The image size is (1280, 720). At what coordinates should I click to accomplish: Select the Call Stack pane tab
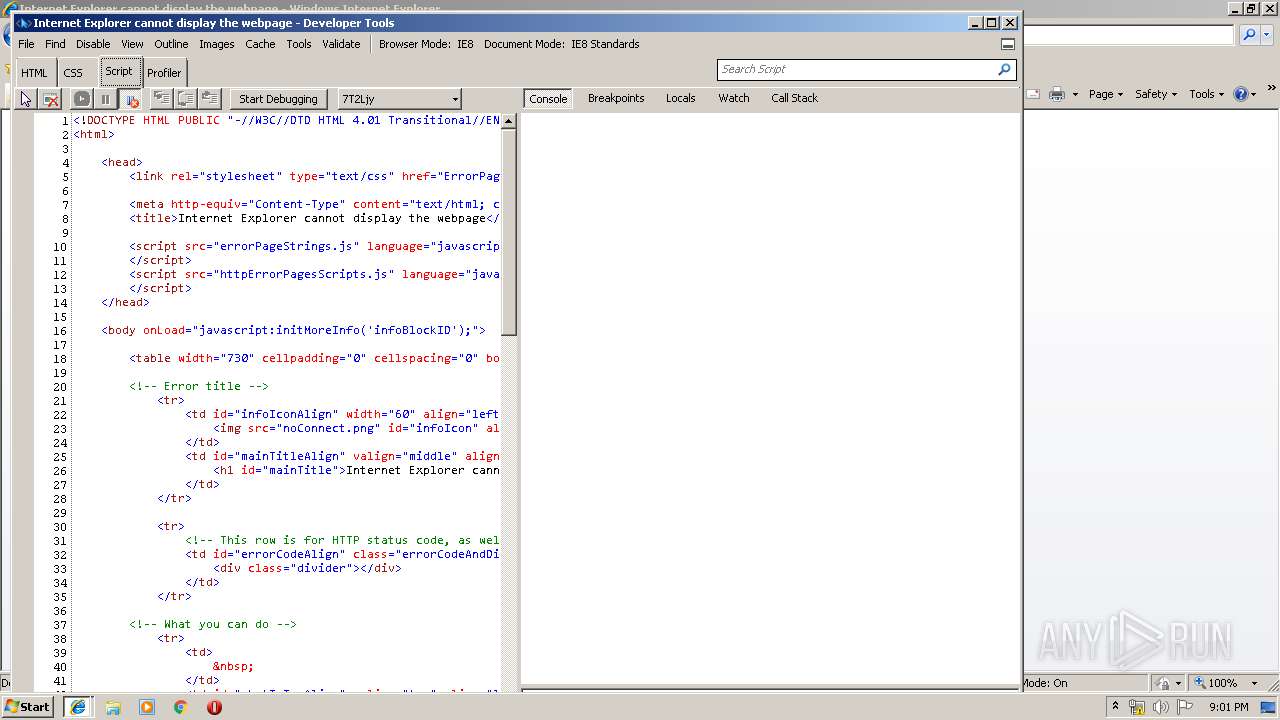click(x=794, y=98)
